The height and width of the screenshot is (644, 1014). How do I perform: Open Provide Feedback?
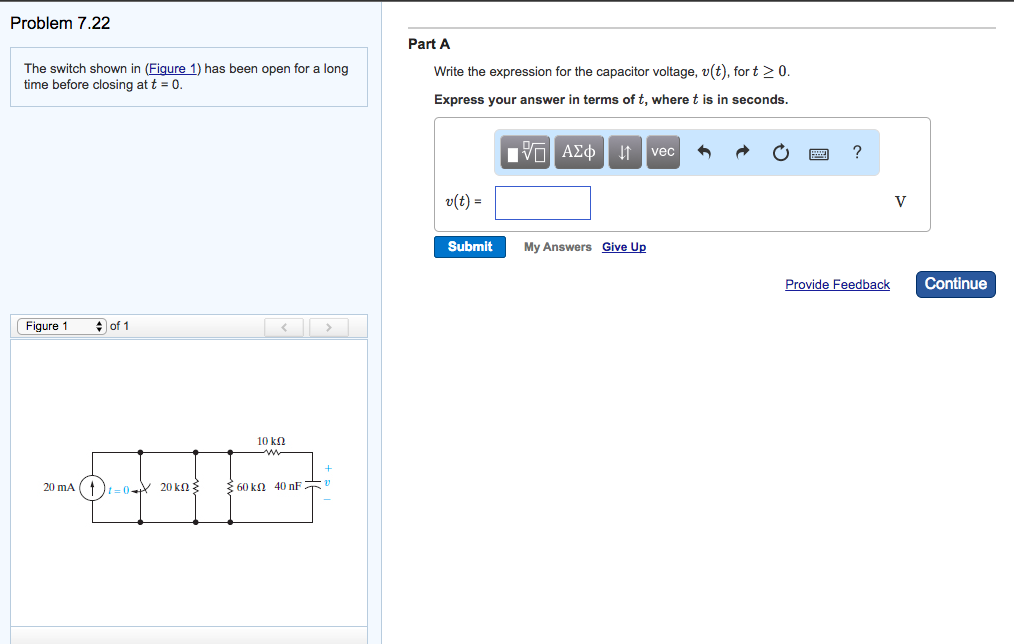[x=837, y=284]
